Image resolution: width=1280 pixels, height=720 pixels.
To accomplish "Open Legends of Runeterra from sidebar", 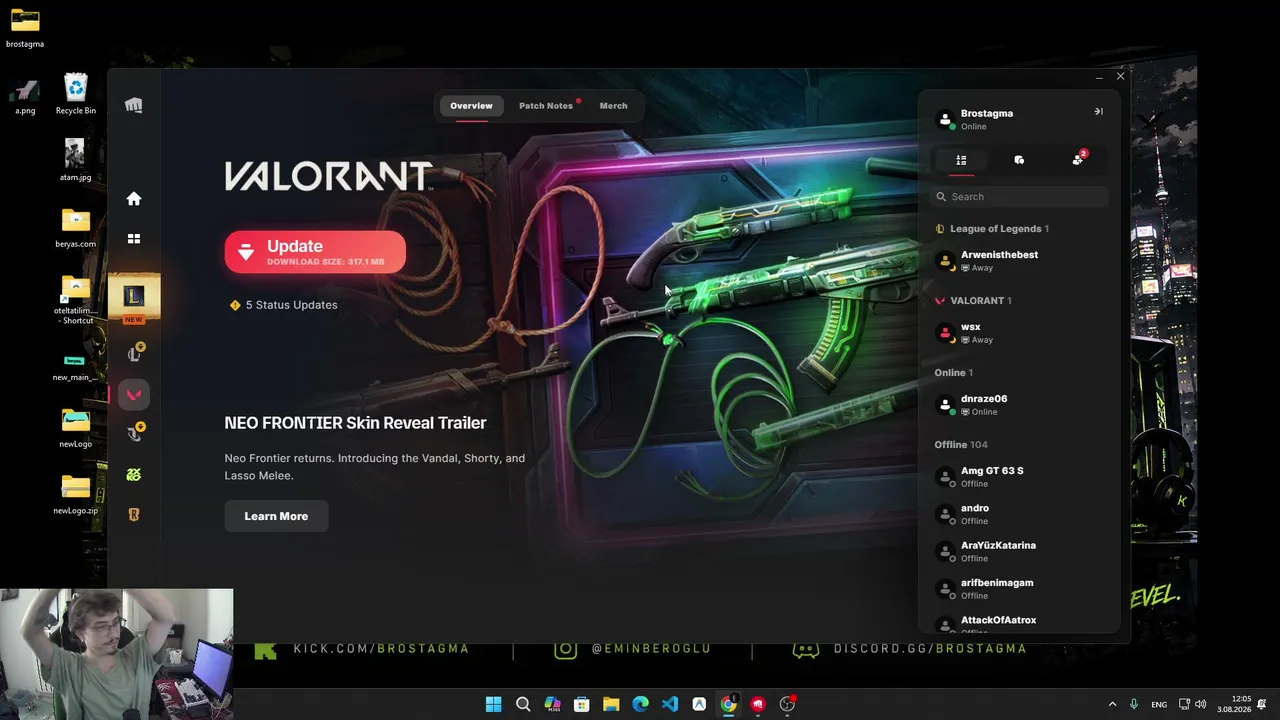I will [x=134, y=515].
